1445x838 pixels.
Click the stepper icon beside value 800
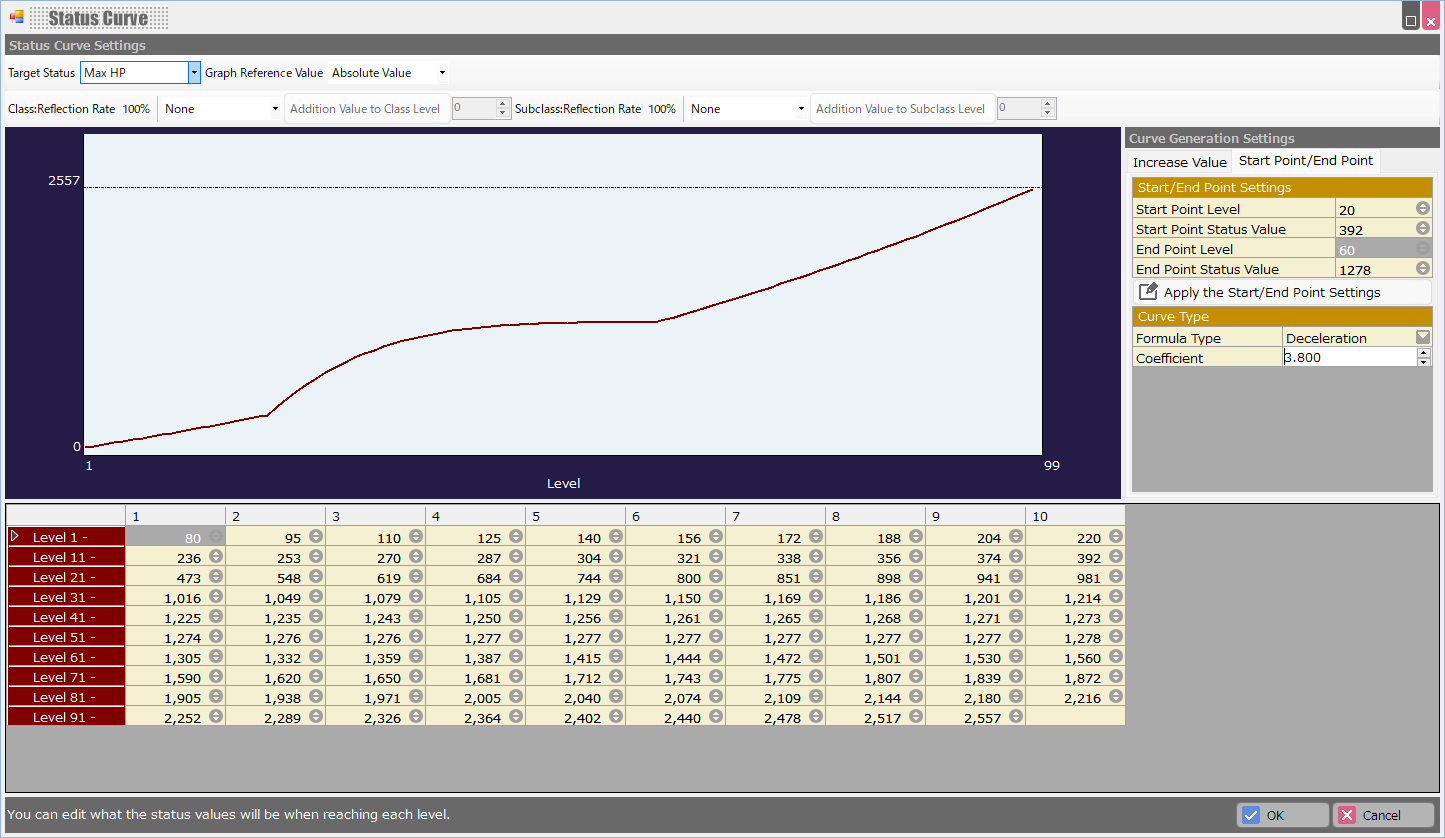point(715,577)
